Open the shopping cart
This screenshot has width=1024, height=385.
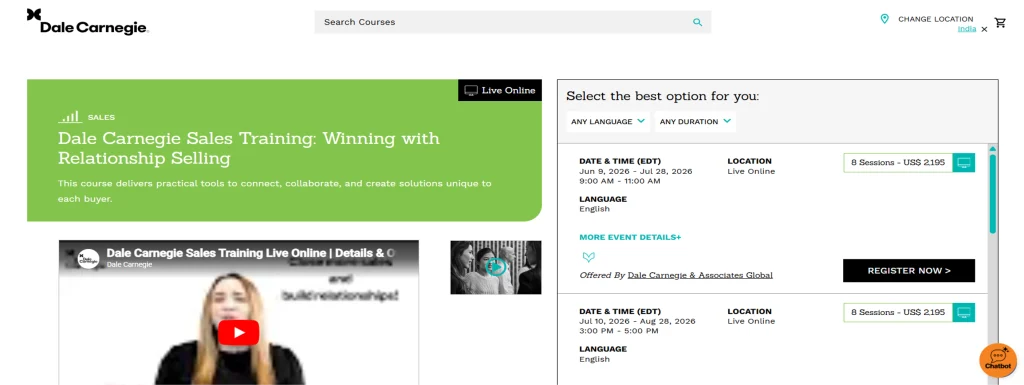[1000, 23]
